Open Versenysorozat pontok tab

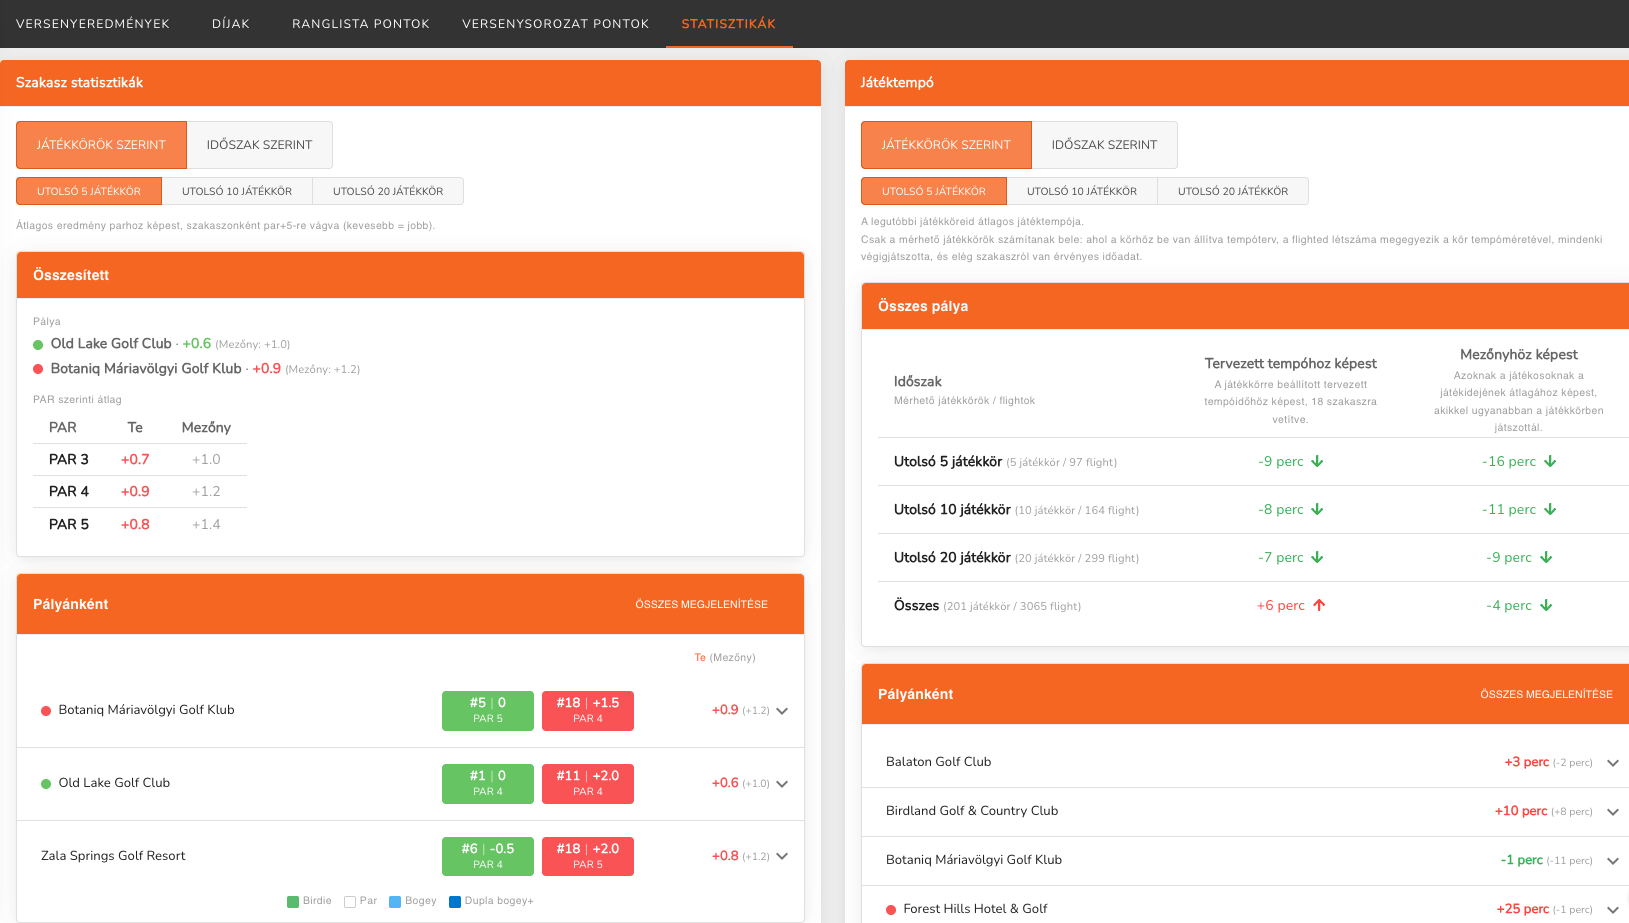[x=555, y=24]
